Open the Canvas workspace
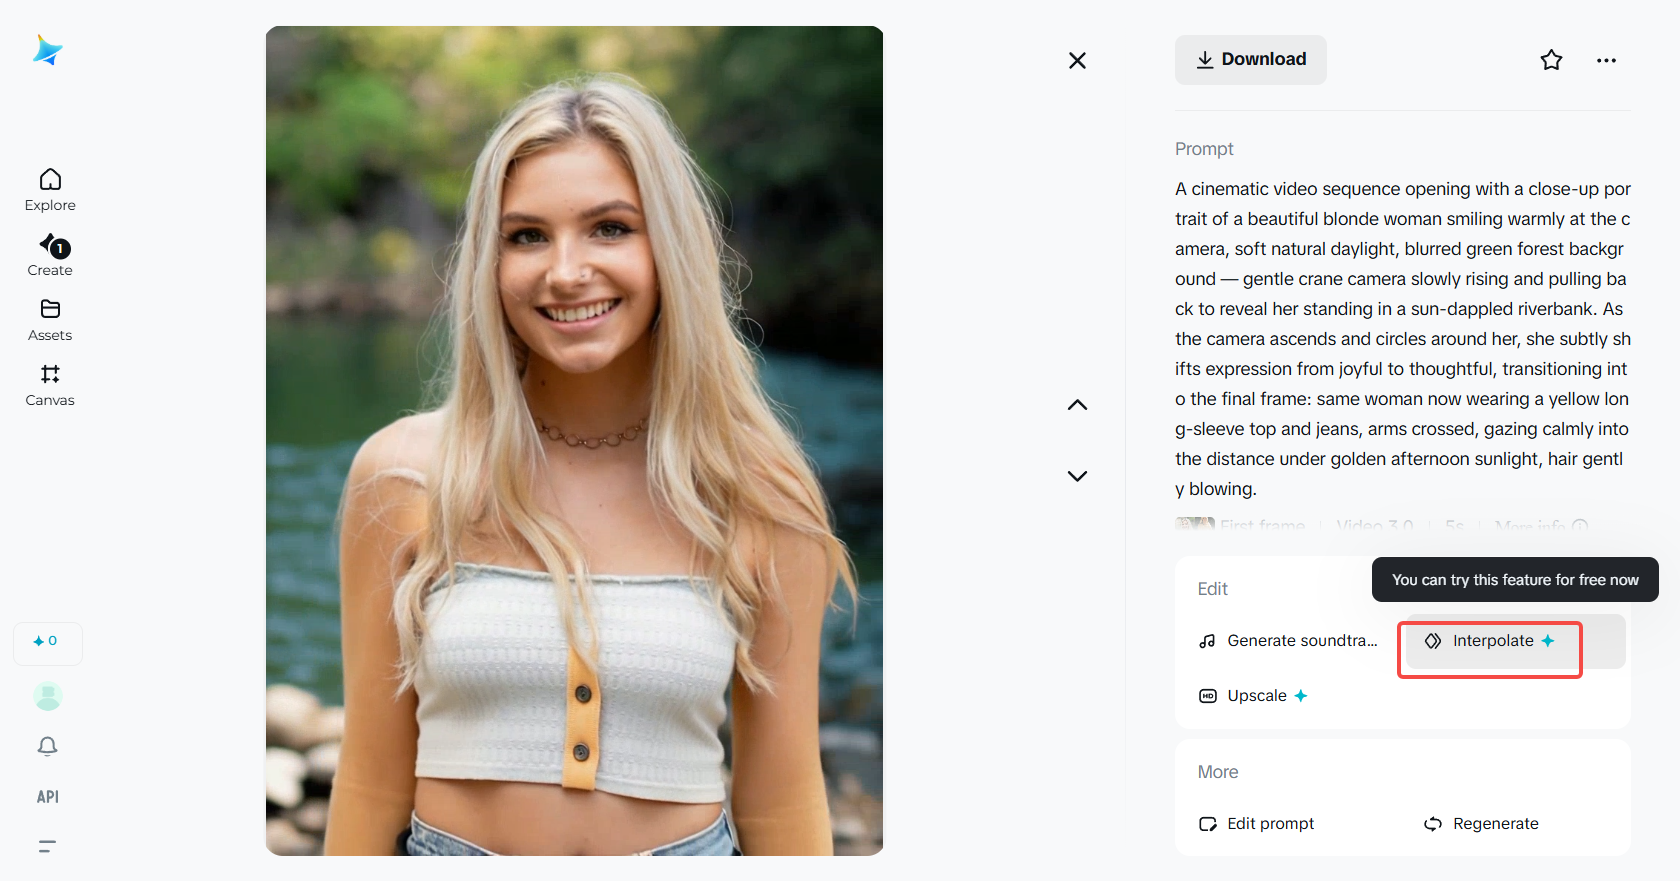The width and height of the screenshot is (1680, 881). pyautogui.click(x=50, y=384)
